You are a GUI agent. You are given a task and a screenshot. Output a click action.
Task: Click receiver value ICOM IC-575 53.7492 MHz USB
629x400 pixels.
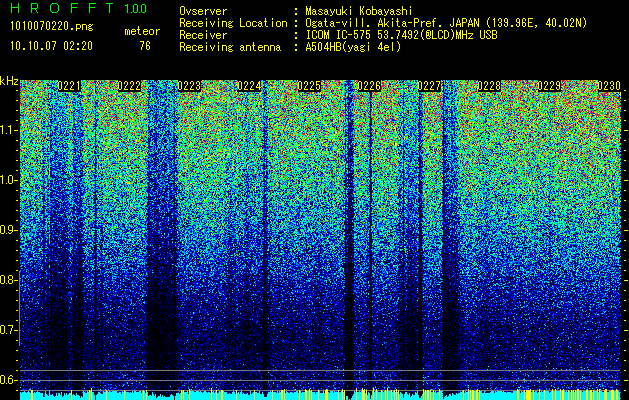401,35
